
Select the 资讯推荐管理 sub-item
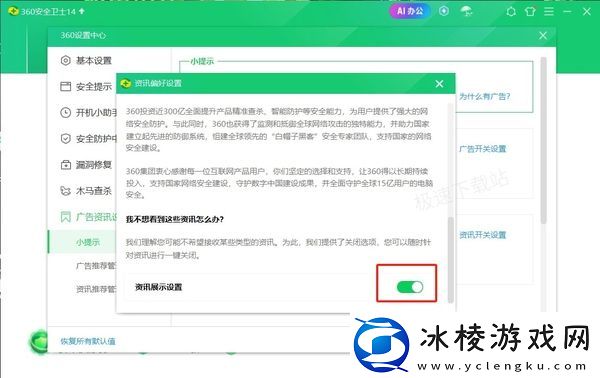[x=96, y=289]
